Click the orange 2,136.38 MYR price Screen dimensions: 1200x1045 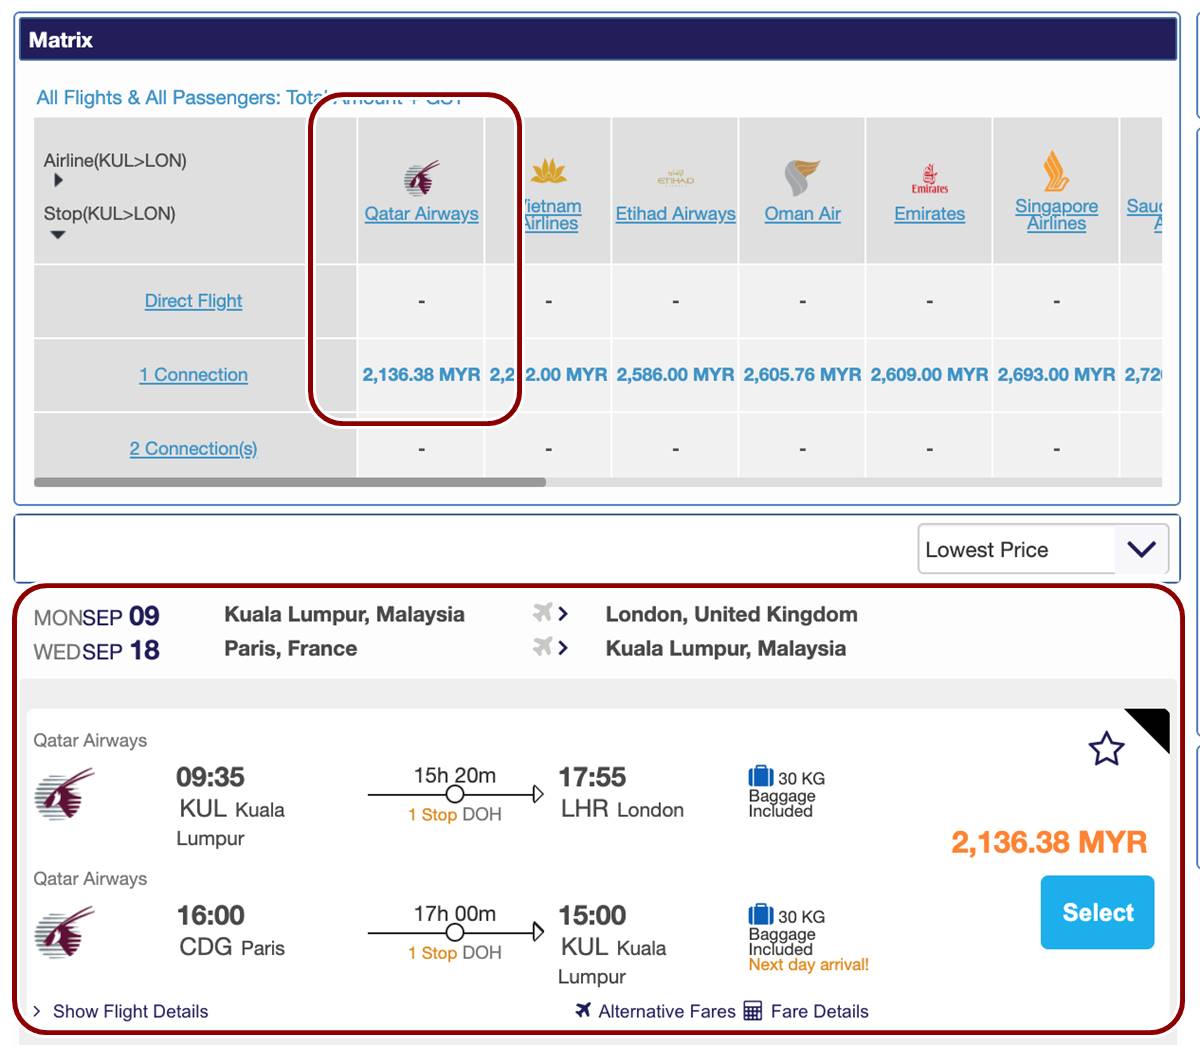[1049, 842]
